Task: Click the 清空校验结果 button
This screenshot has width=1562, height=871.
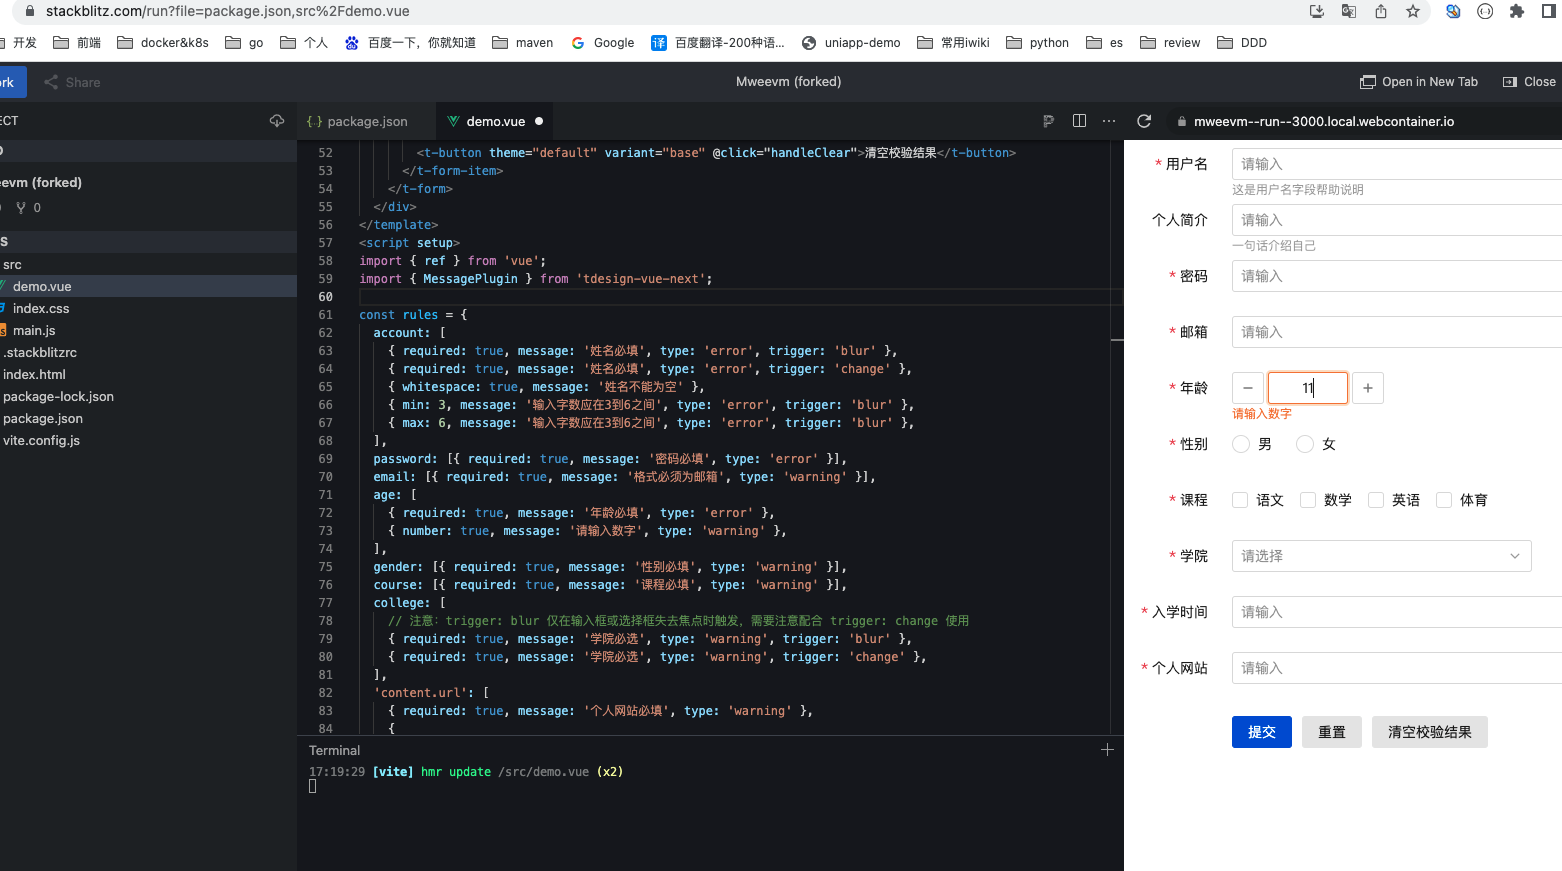Action: pos(1429,731)
